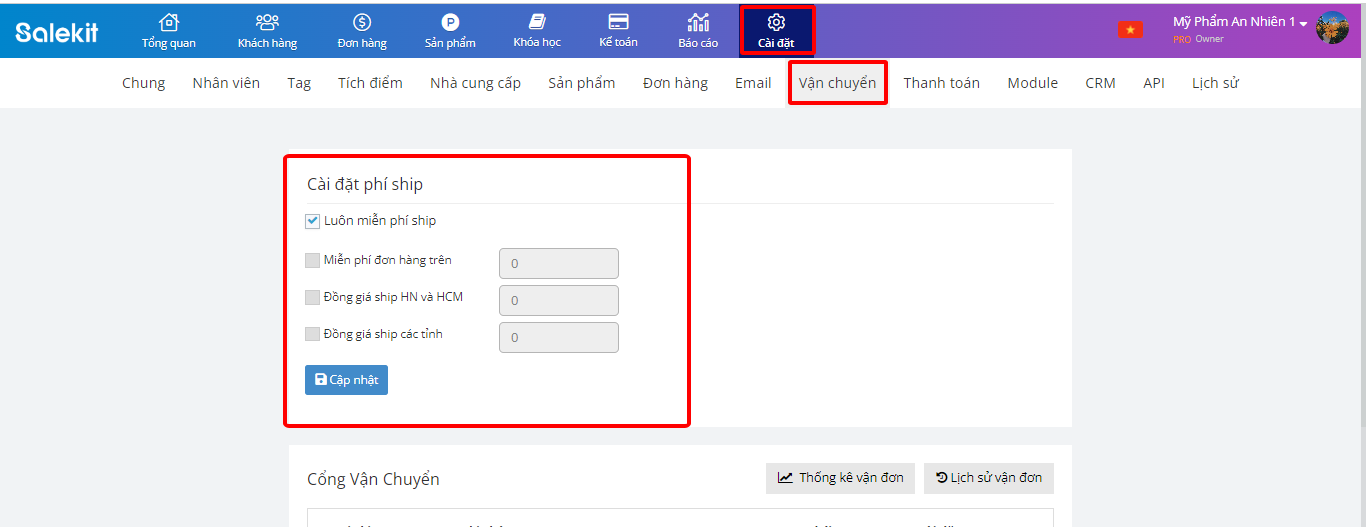Image resolution: width=1366 pixels, height=527 pixels.
Task: View Lịch sử vận đơn history
Action: pos(988,478)
